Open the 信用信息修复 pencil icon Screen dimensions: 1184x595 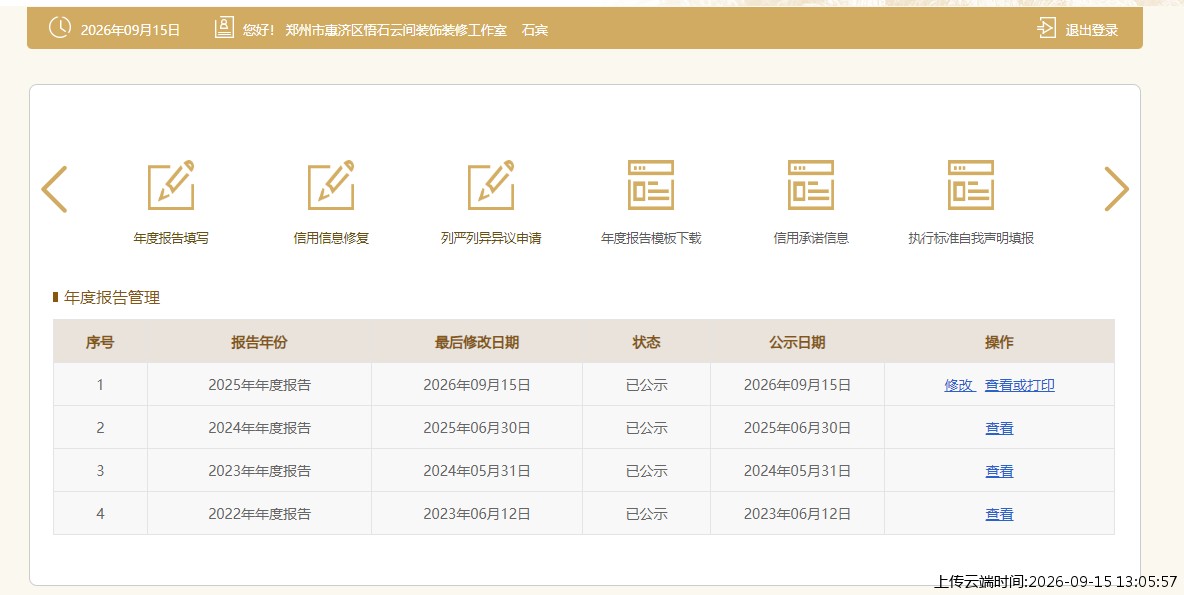coord(331,185)
